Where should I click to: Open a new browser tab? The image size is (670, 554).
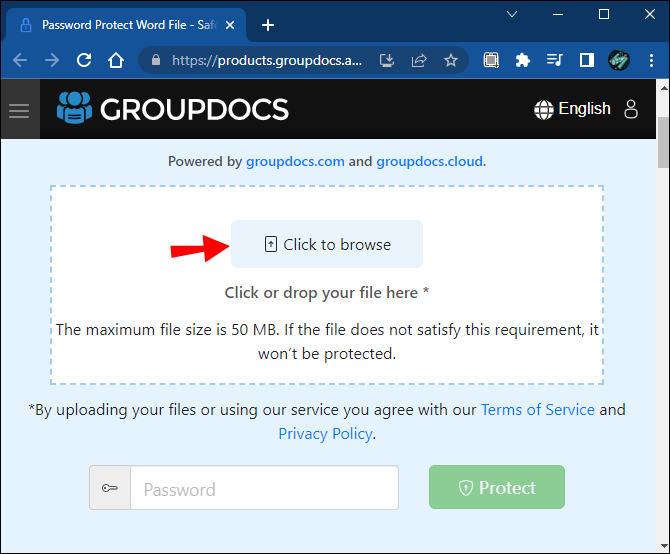click(268, 25)
